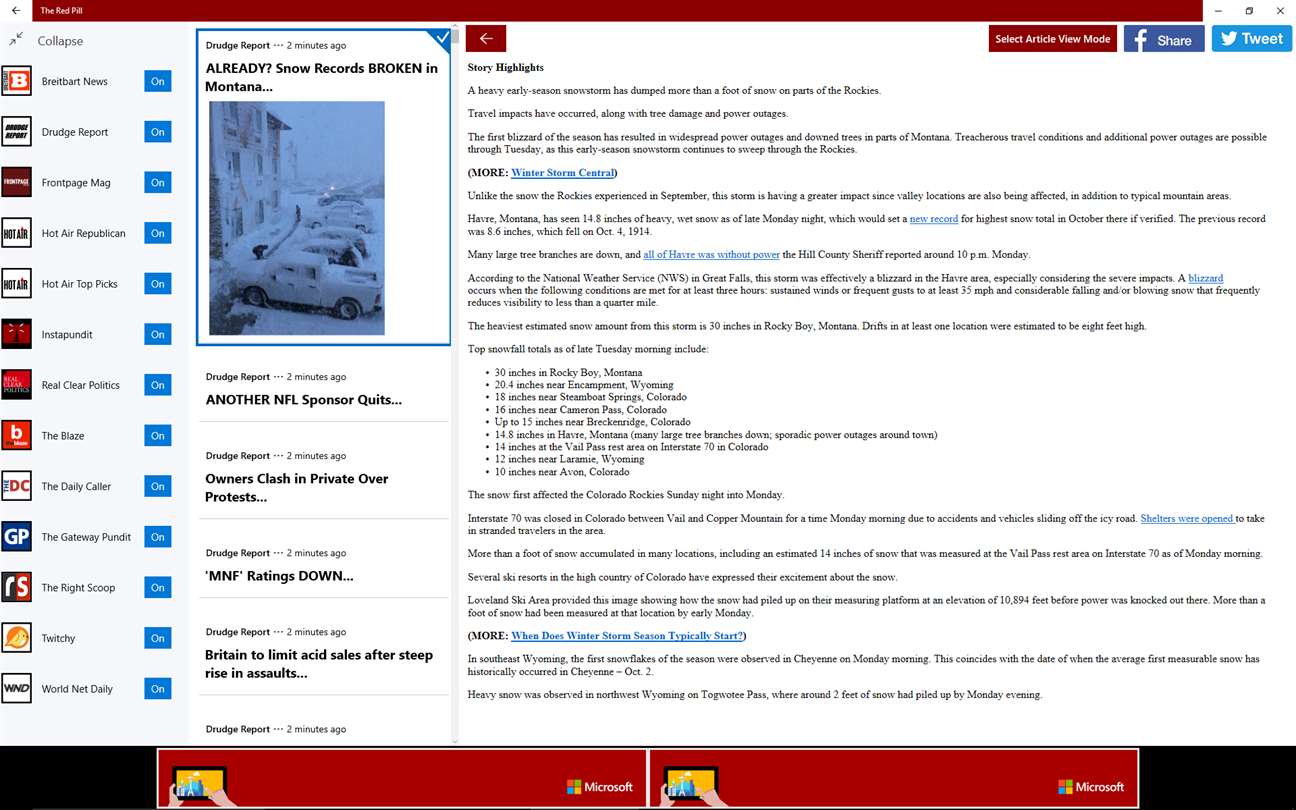
Task: Click the left Microsoft banner ad
Action: 401,778
